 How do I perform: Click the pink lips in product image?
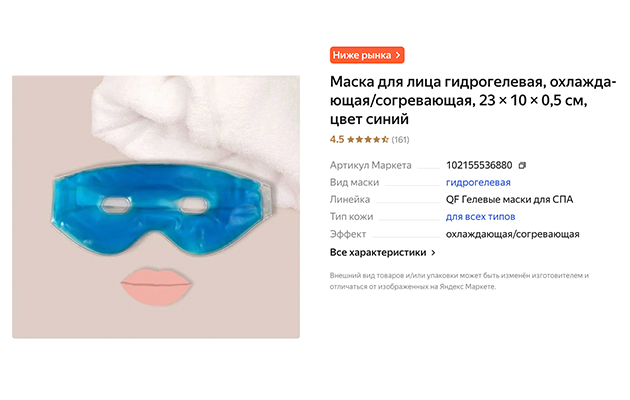click(x=156, y=287)
